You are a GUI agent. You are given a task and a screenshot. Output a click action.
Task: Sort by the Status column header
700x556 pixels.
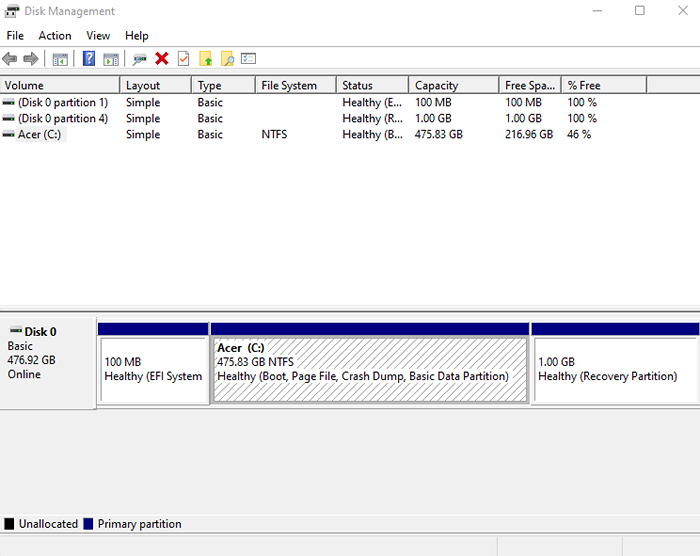[372, 85]
